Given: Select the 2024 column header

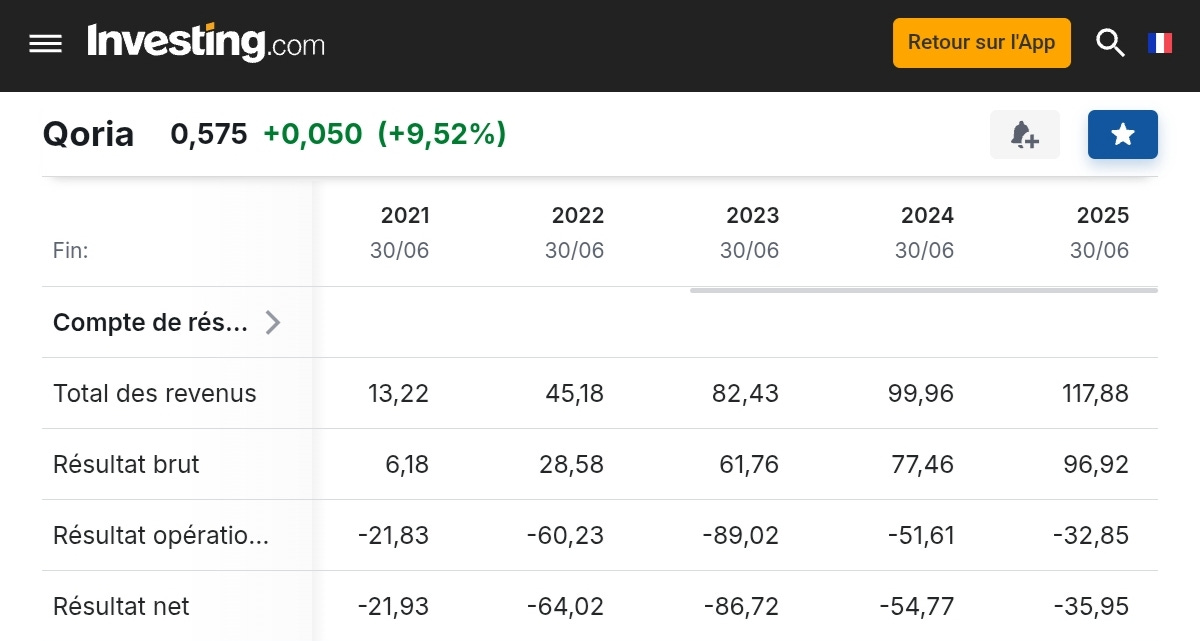Looking at the screenshot, I should tap(928, 215).
